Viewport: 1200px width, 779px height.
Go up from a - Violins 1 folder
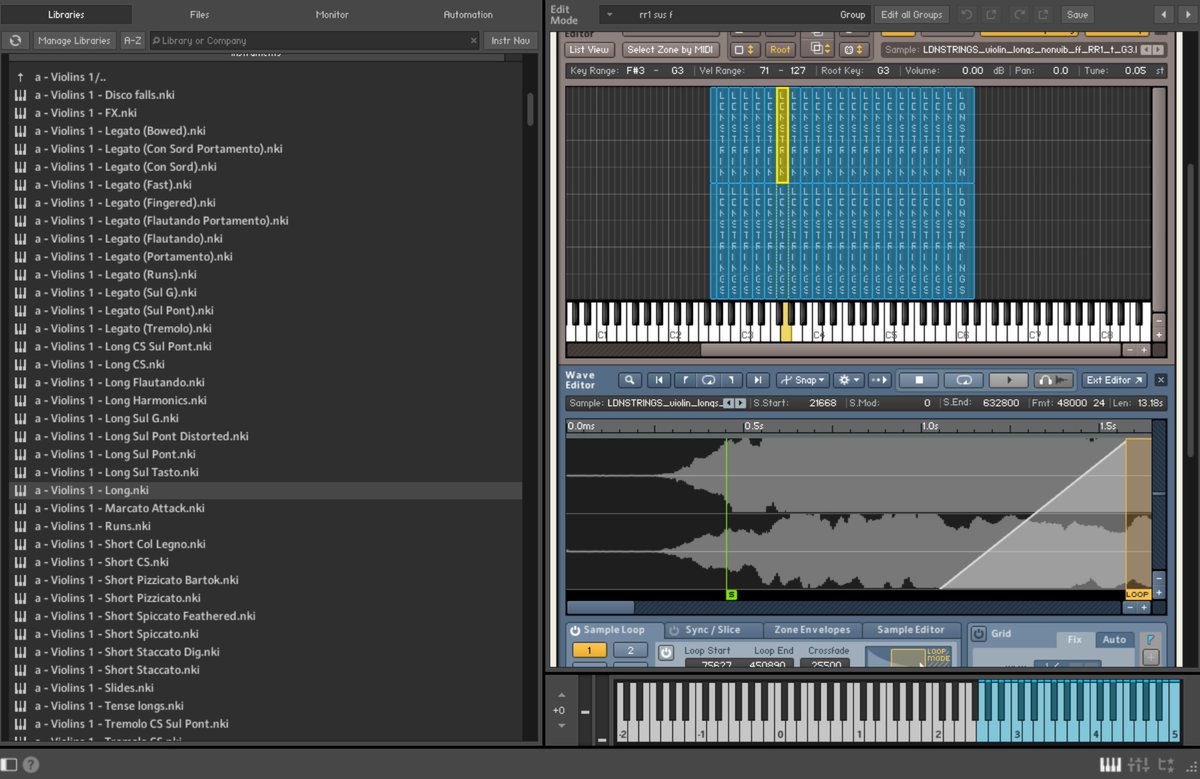(x=20, y=77)
